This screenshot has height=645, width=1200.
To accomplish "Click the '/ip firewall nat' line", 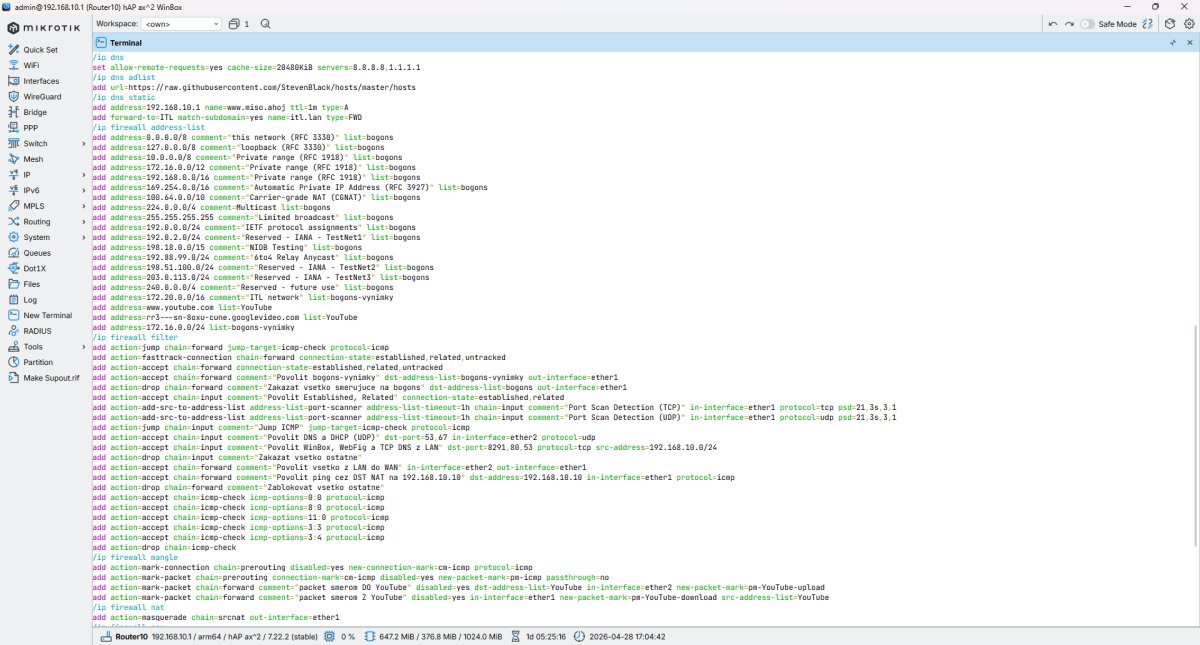I will point(129,608).
